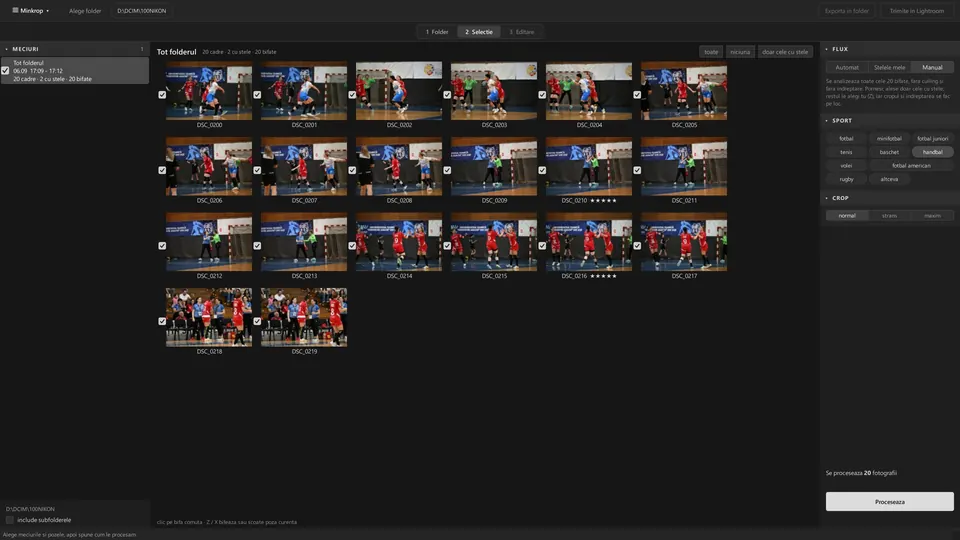Select altceva sport option
This screenshot has width=960, height=540.
tap(889, 179)
